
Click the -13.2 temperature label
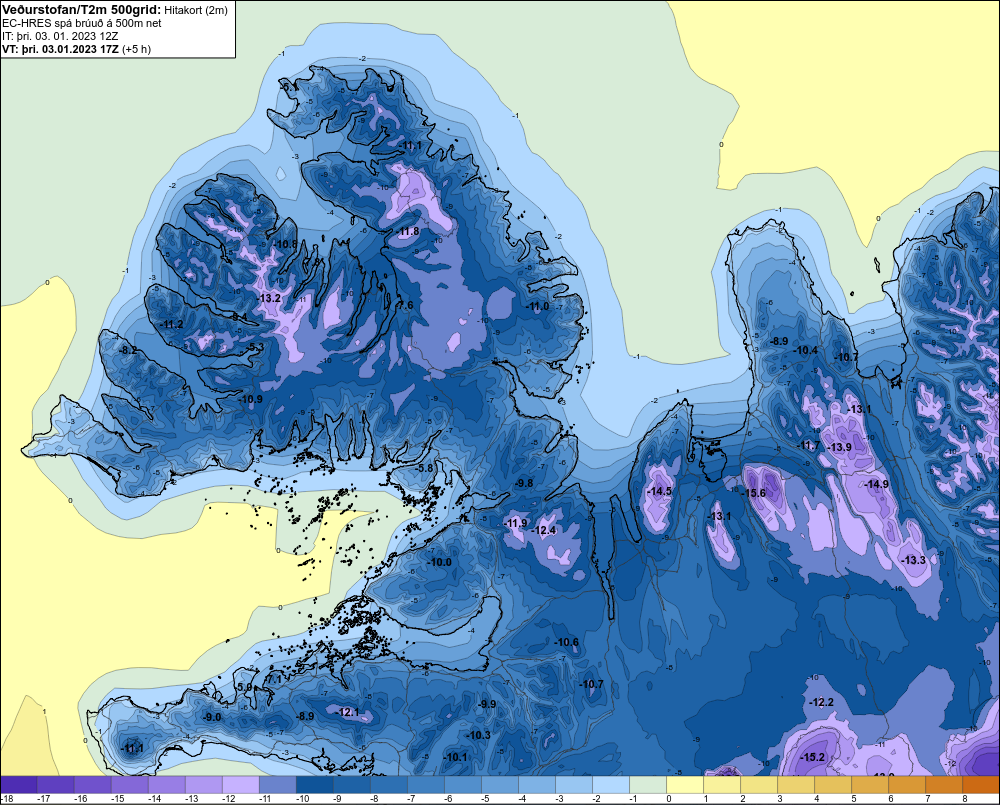coord(269,298)
